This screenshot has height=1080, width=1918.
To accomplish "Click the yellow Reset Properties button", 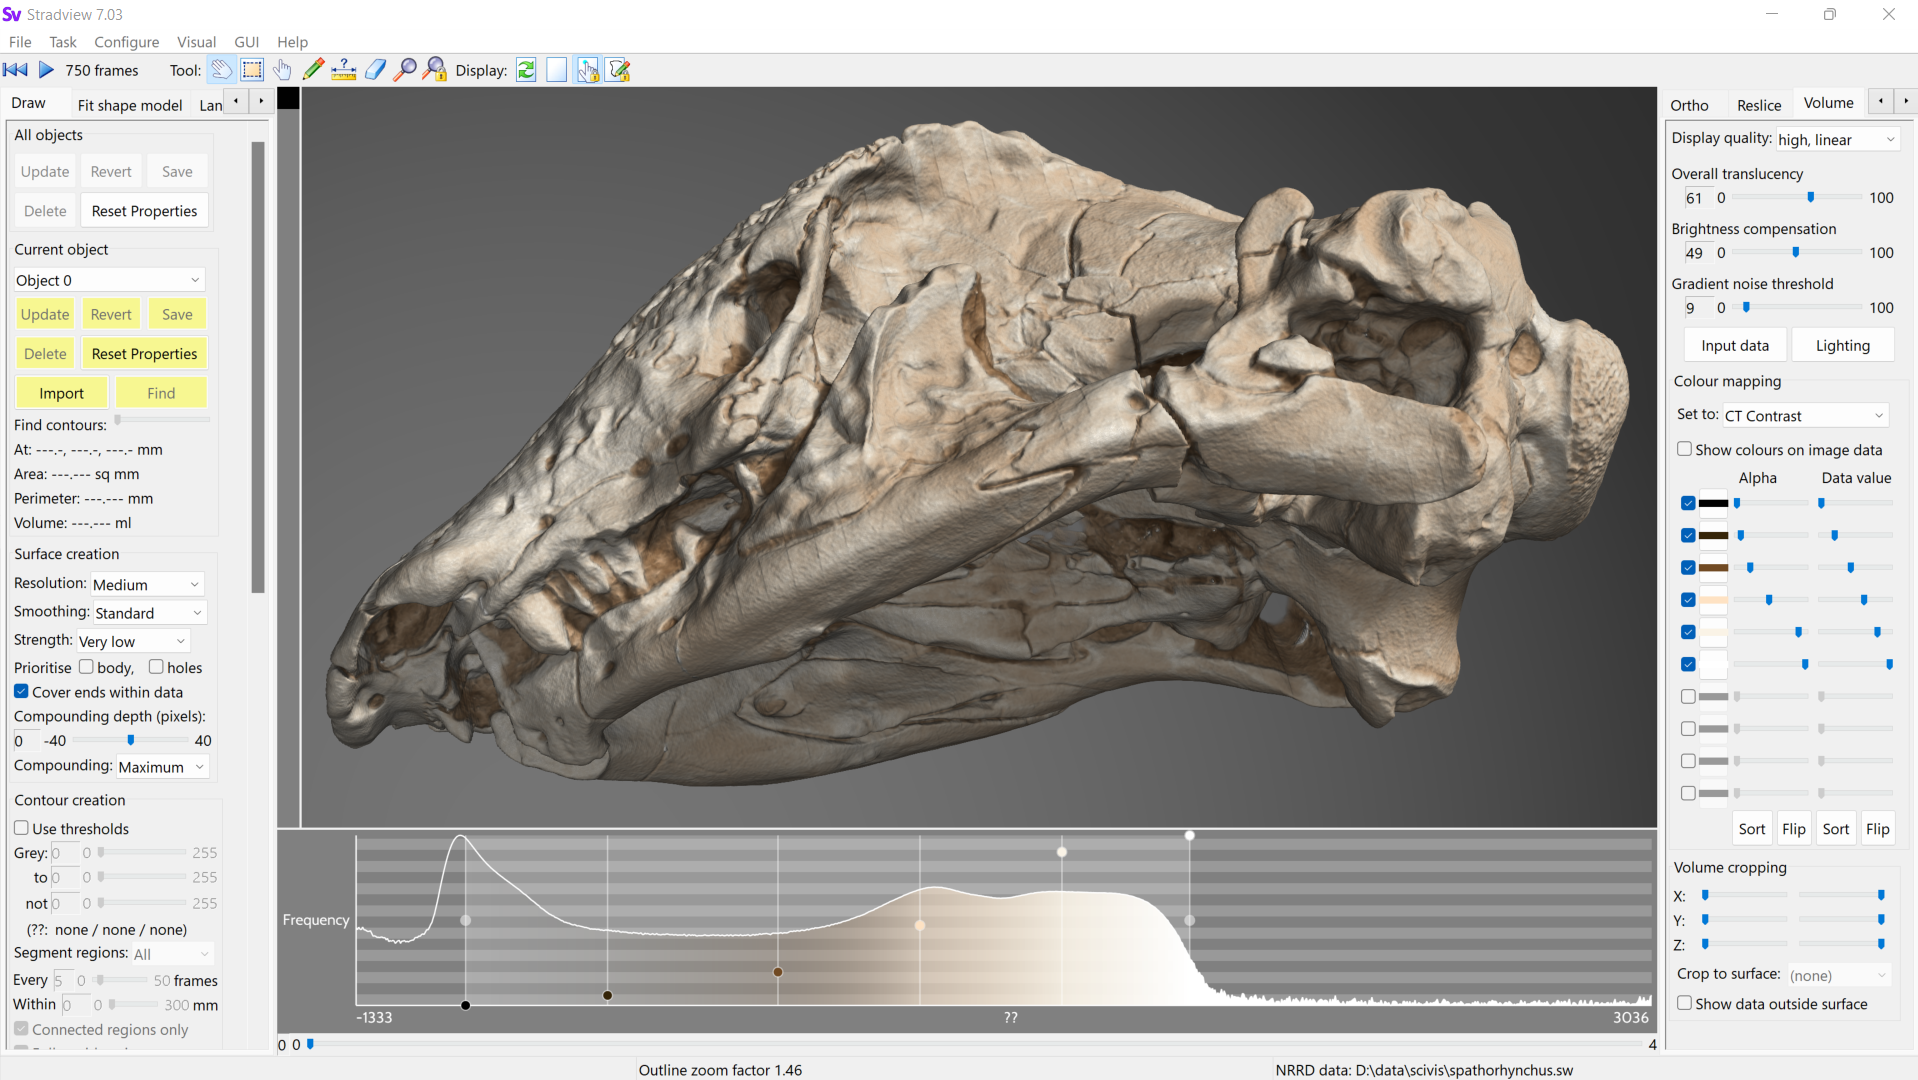I will point(144,354).
